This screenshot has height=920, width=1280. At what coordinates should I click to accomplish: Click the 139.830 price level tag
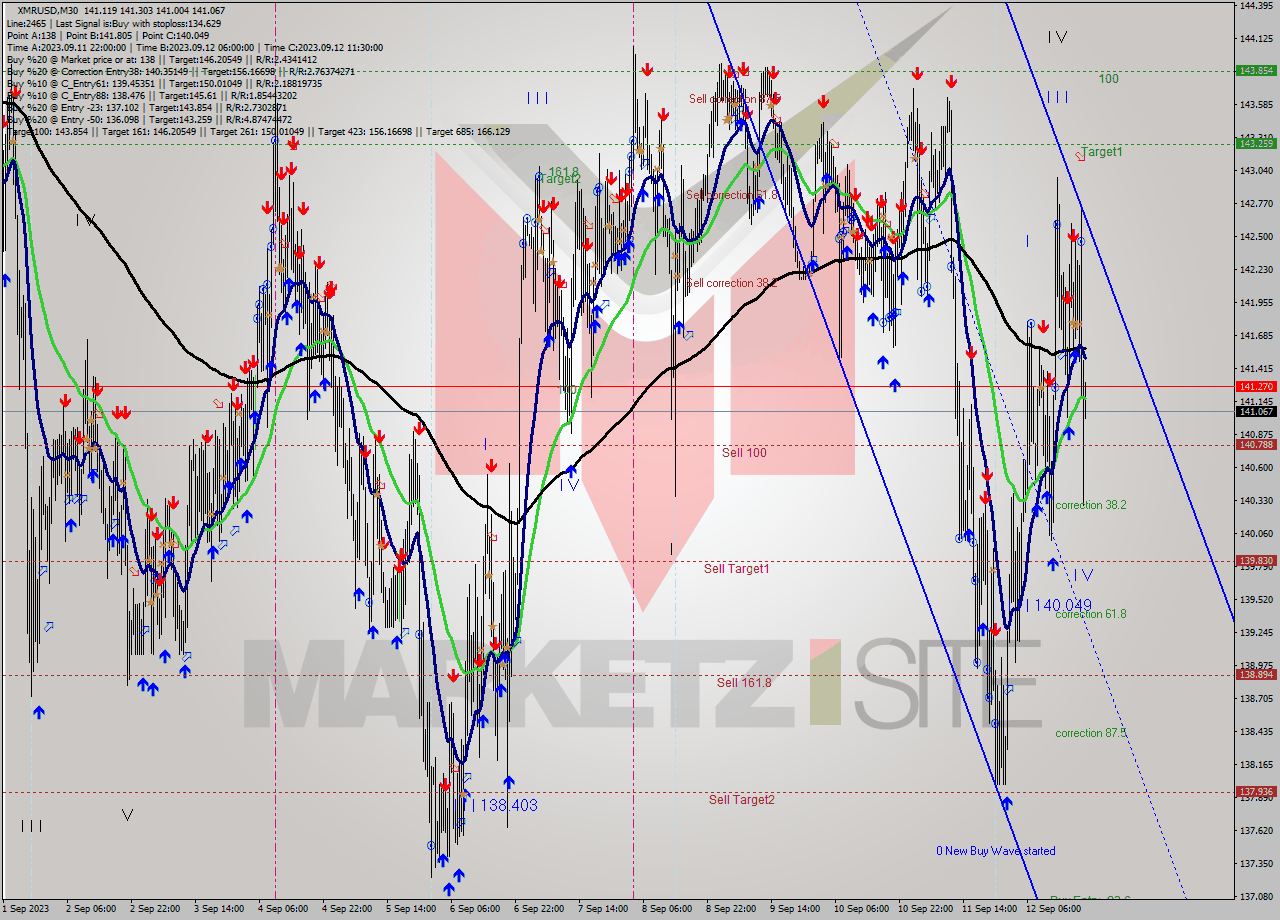pos(1255,561)
